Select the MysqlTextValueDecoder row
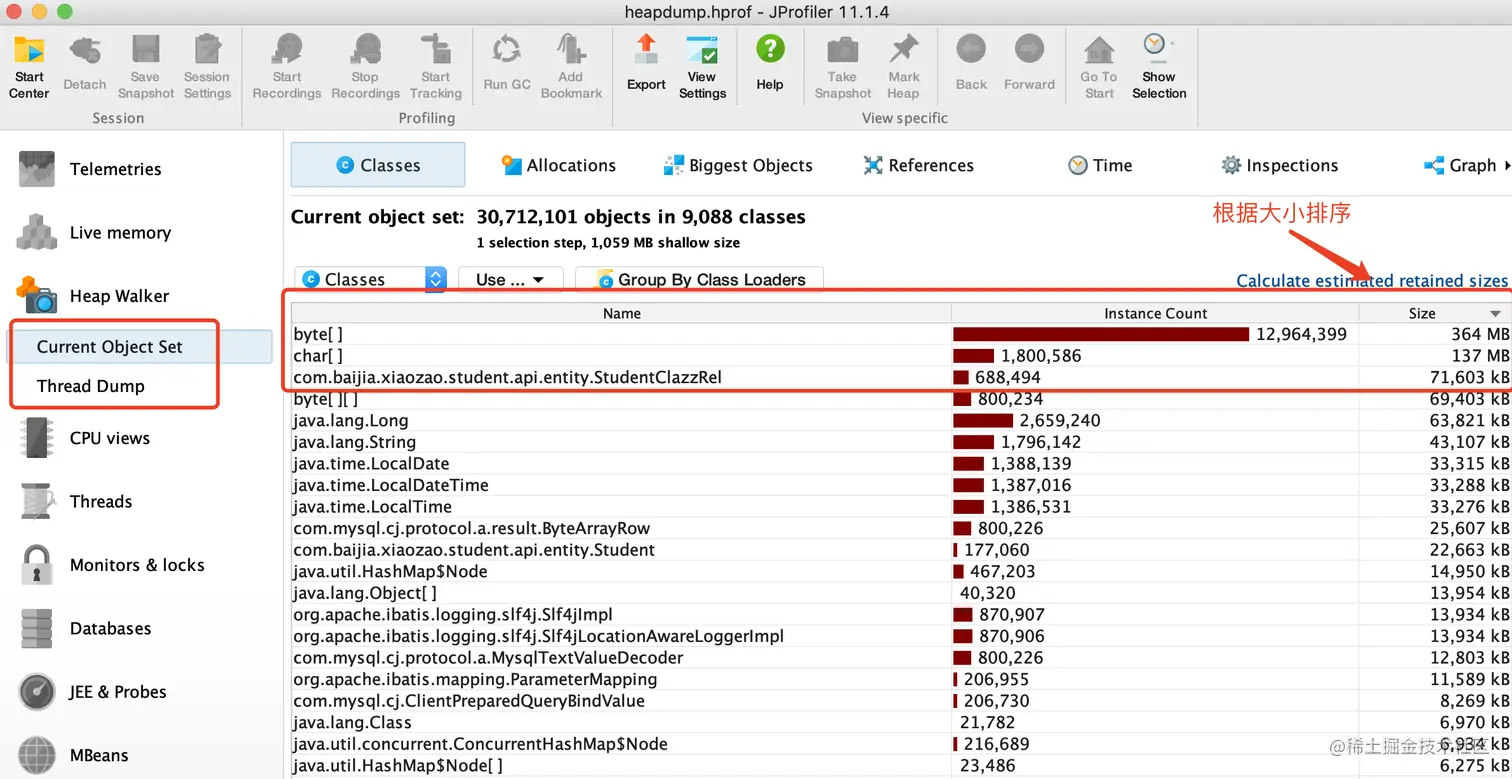The width and height of the screenshot is (1512, 779). [901, 658]
